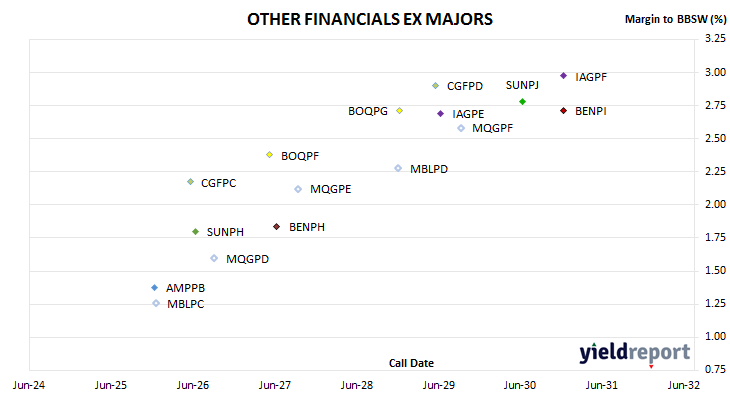Image resolution: width=730 pixels, height=399 pixels.
Task: Select the Jun-28 axis tick label
Action: pos(357,385)
